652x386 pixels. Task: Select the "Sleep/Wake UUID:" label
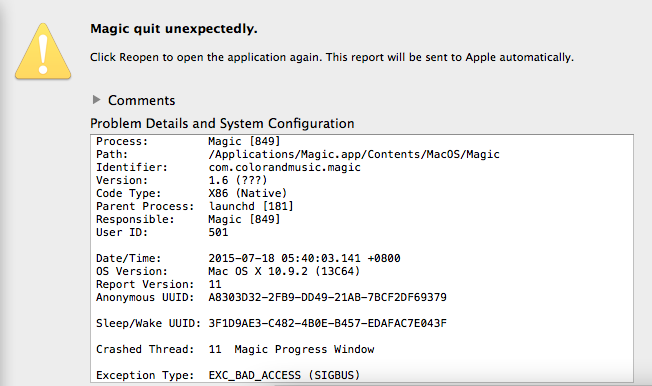[148, 323]
